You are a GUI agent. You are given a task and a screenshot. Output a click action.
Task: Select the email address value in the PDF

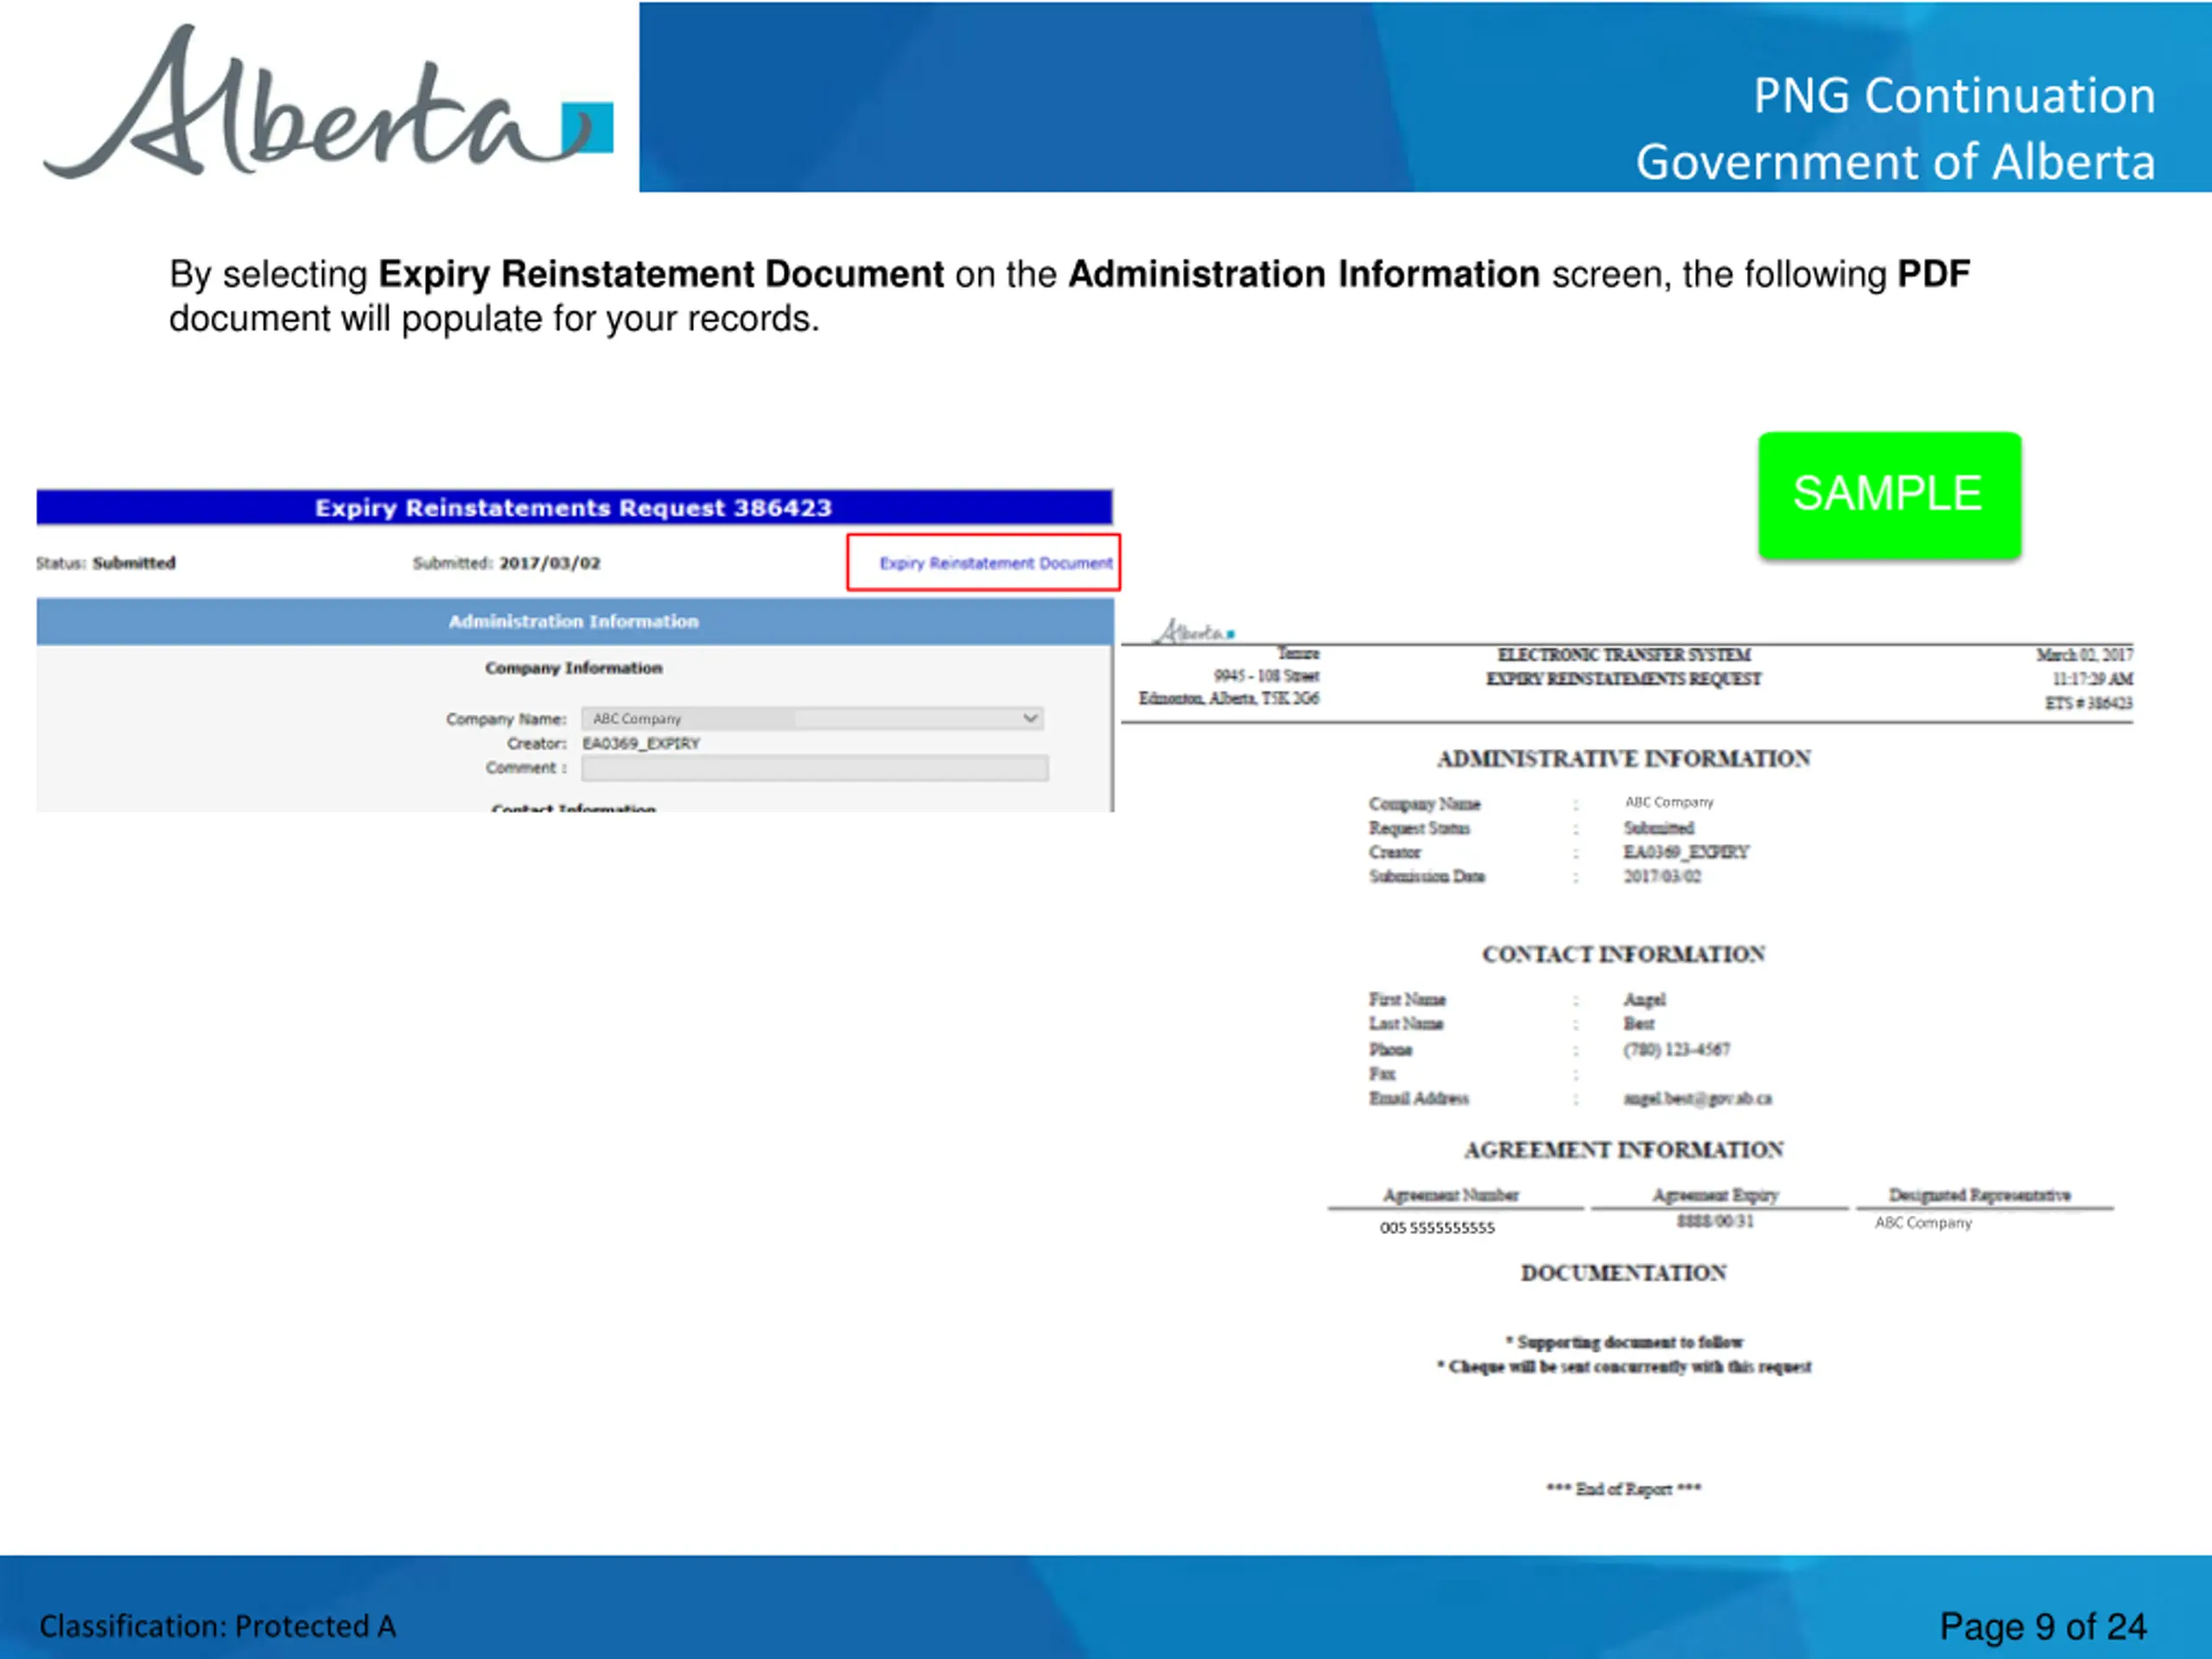[x=1697, y=1098]
